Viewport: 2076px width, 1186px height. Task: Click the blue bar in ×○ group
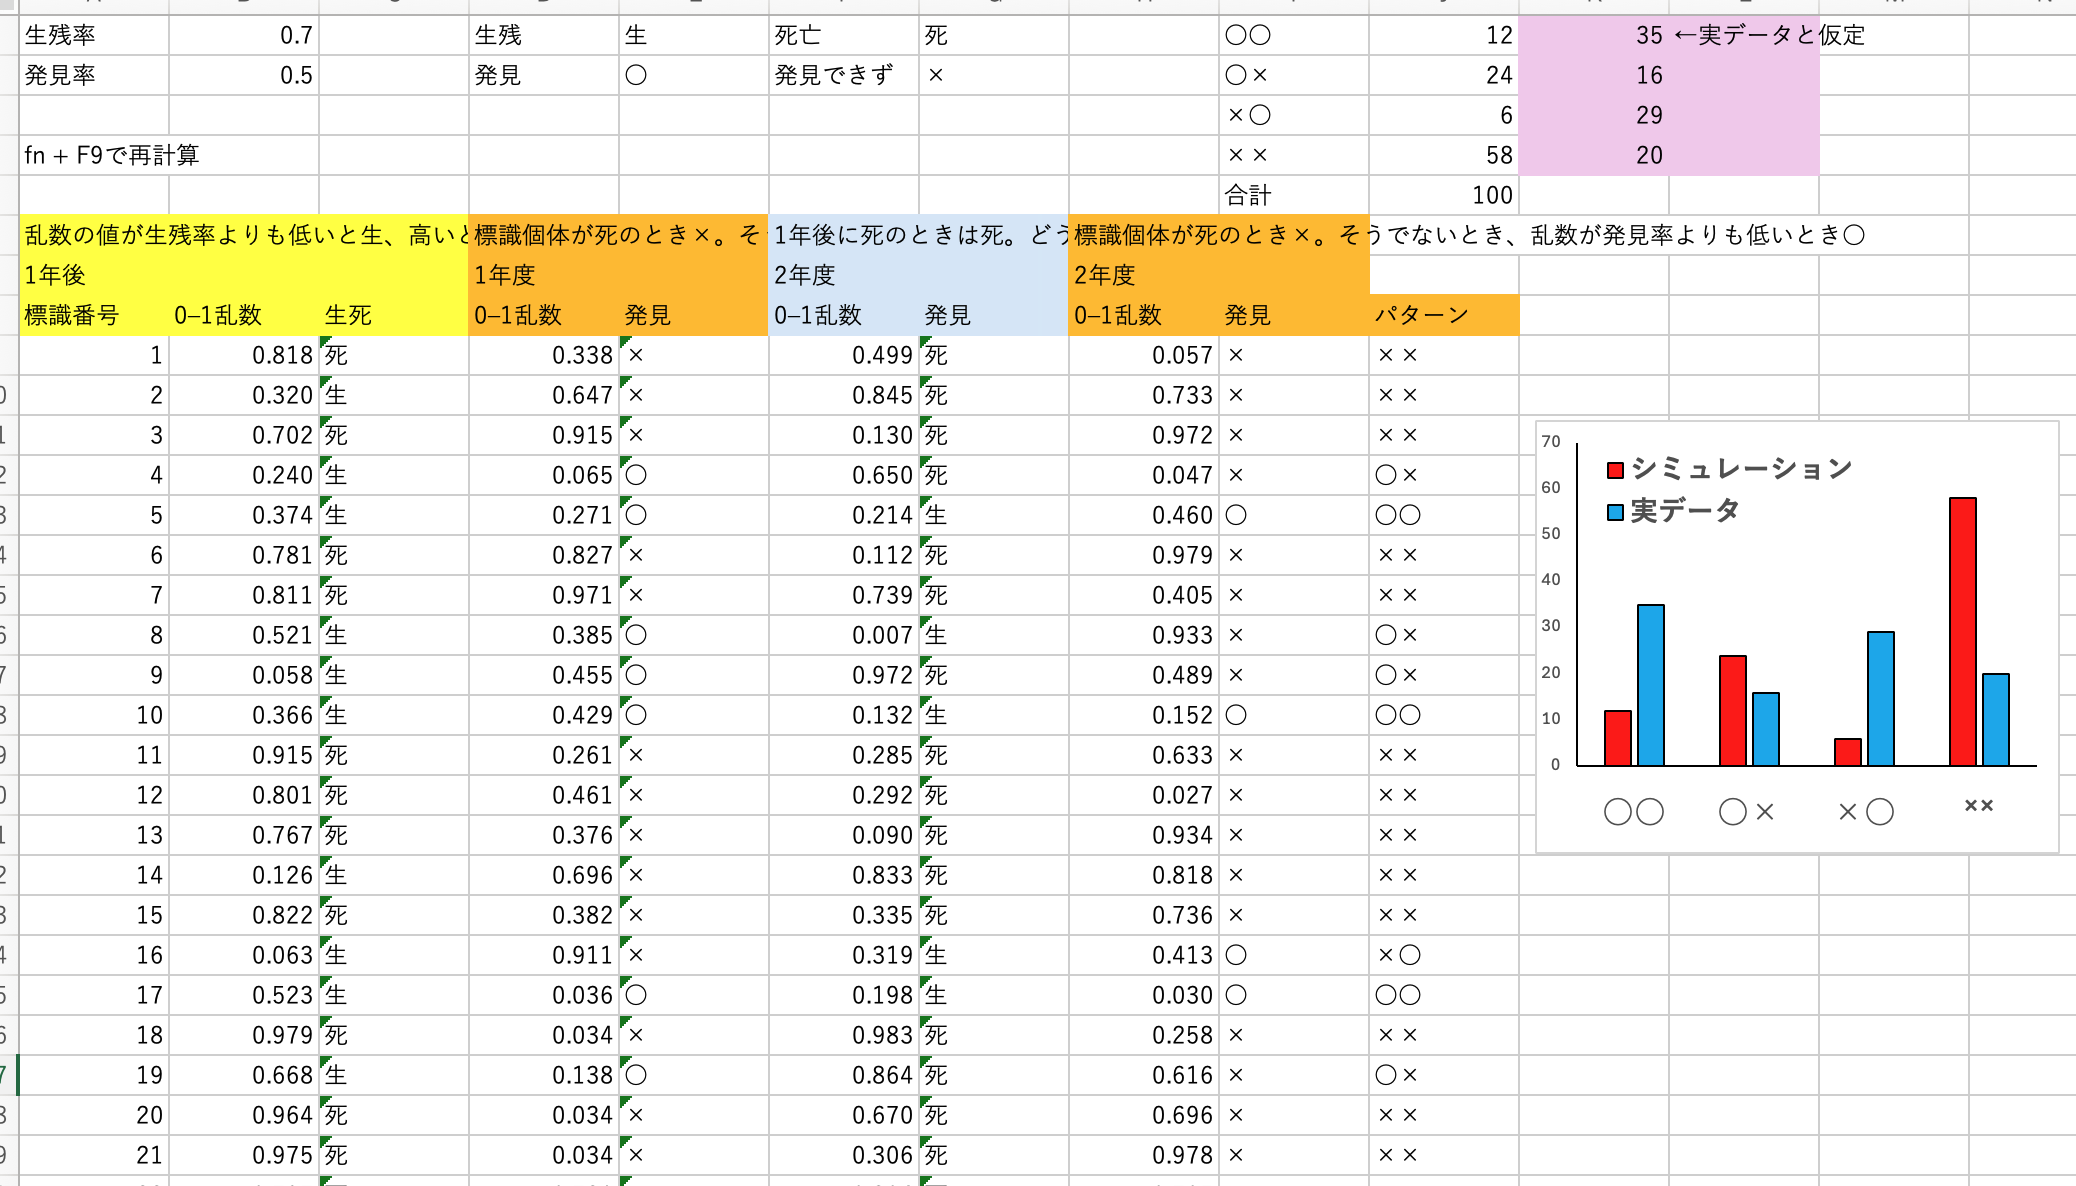tap(1880, 698)
